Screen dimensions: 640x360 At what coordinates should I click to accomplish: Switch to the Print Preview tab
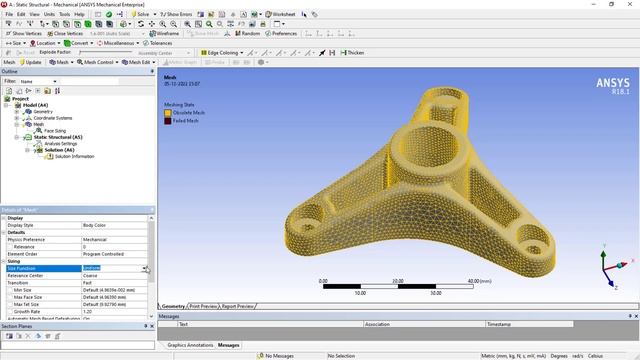click(x=203, y=306)
